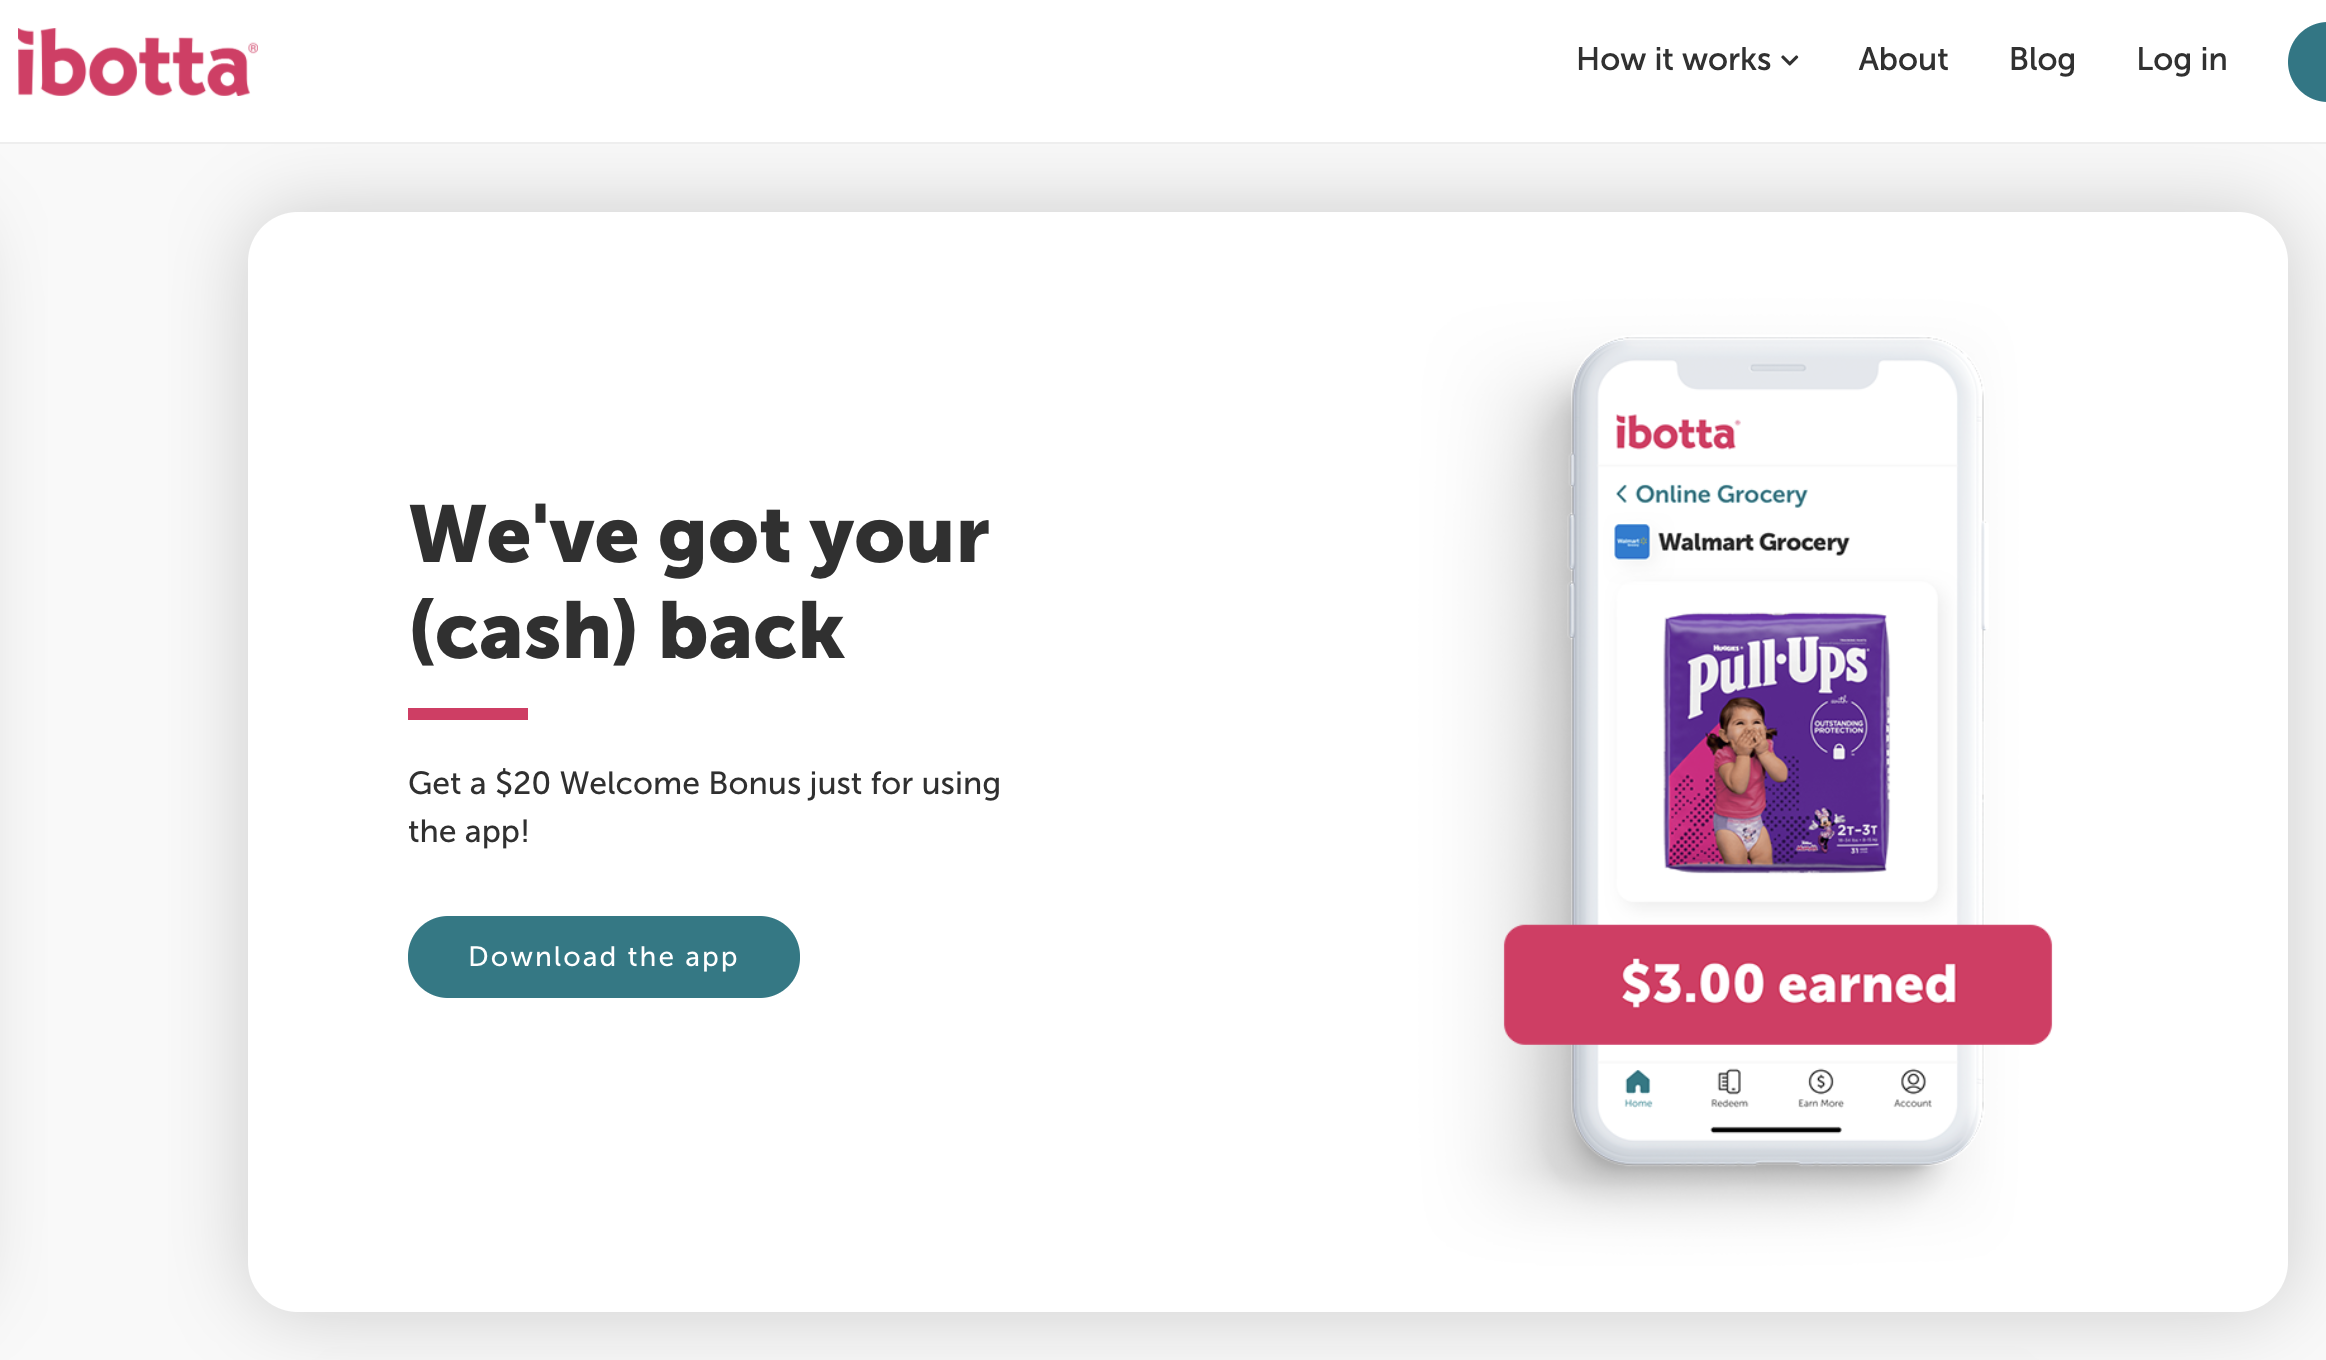Click the $3.00 earned cashback banner
This screenshot has height=1360, width=2326.
click(x=1777, y=981)
